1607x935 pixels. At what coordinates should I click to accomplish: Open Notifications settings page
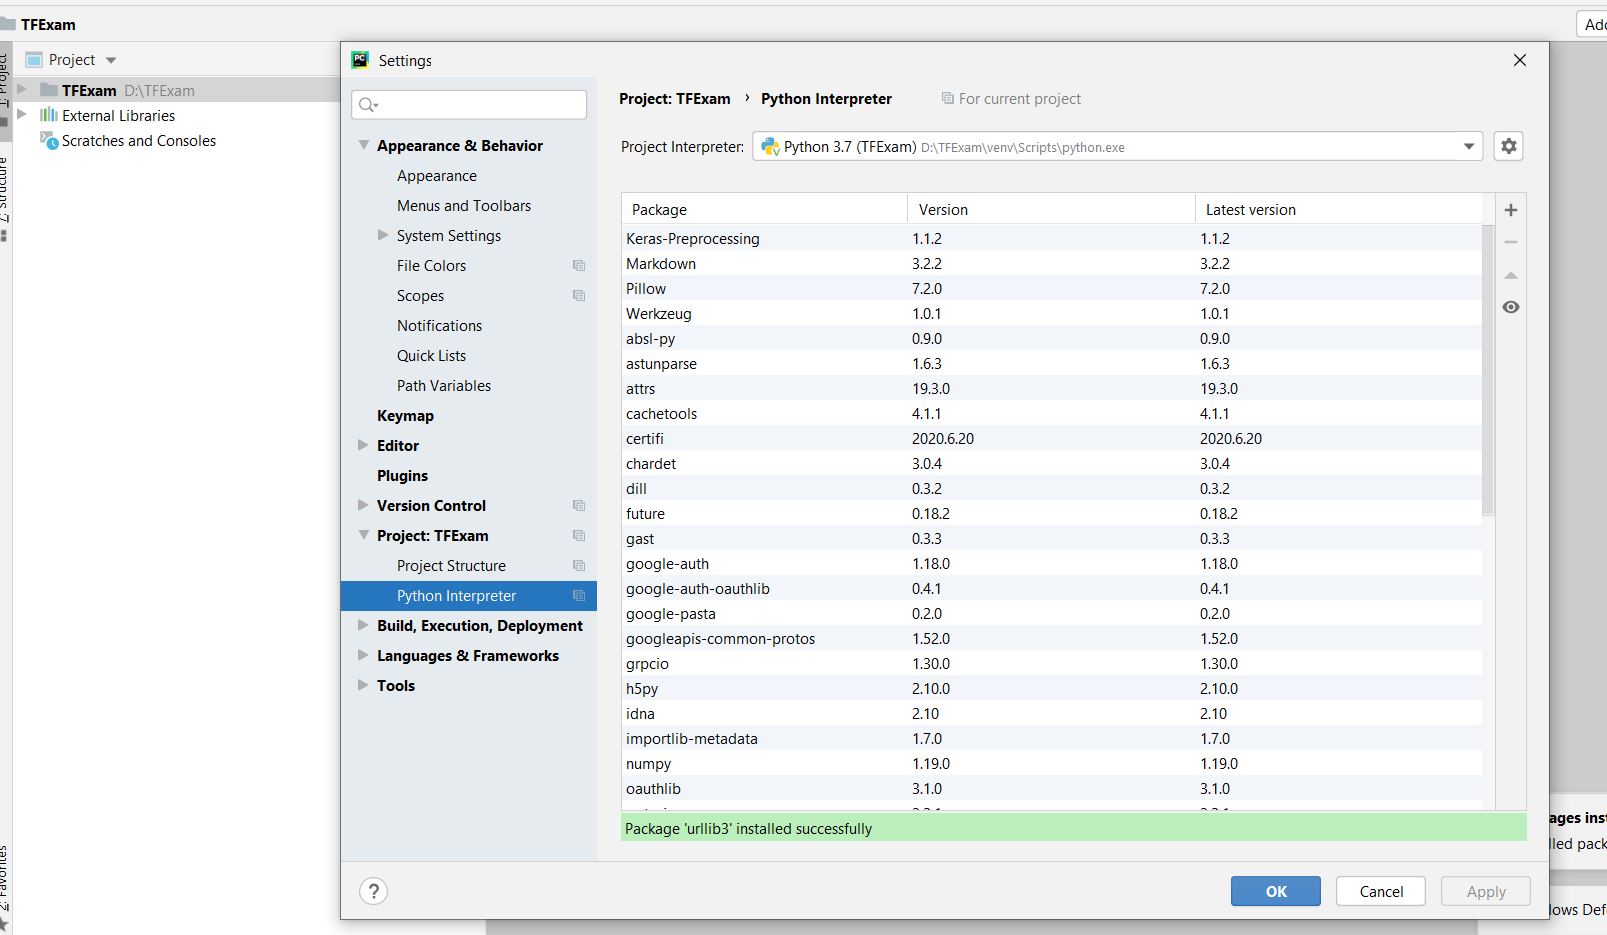click(x=439, y=325)
